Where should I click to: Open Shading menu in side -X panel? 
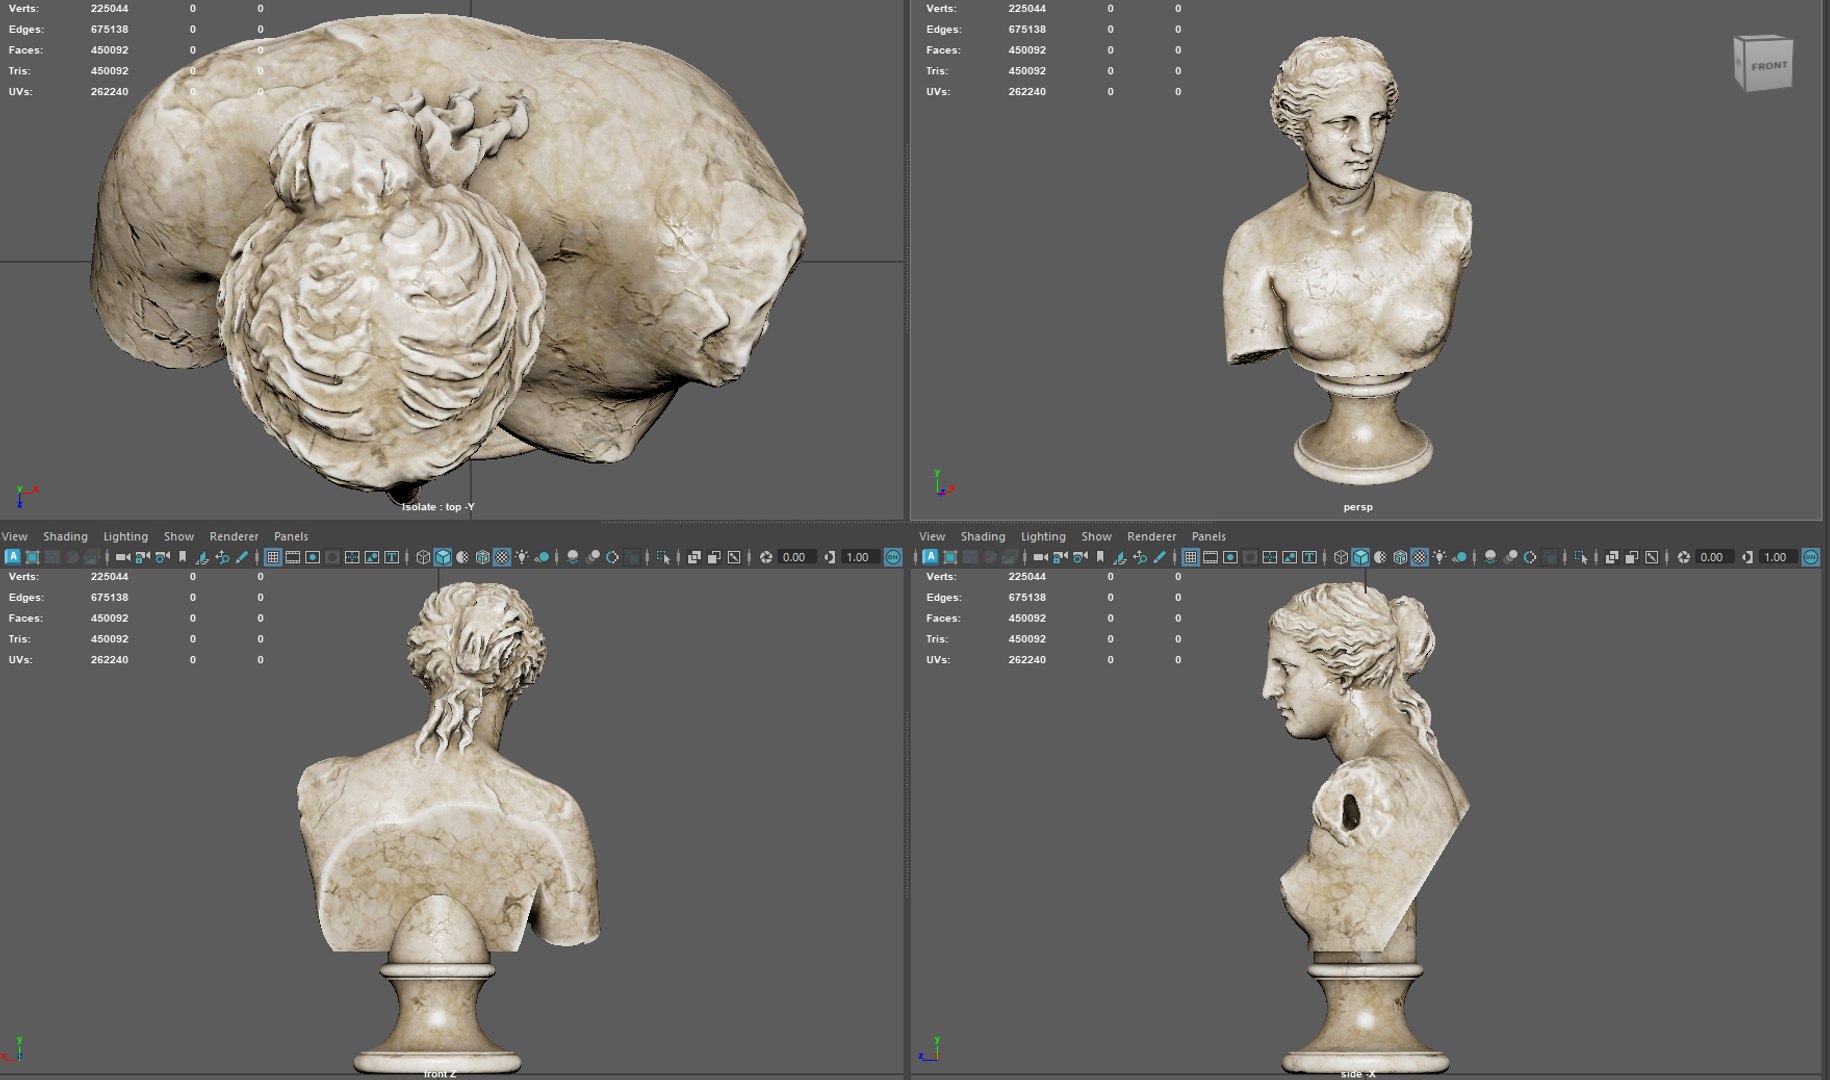[x=983, y=536]
